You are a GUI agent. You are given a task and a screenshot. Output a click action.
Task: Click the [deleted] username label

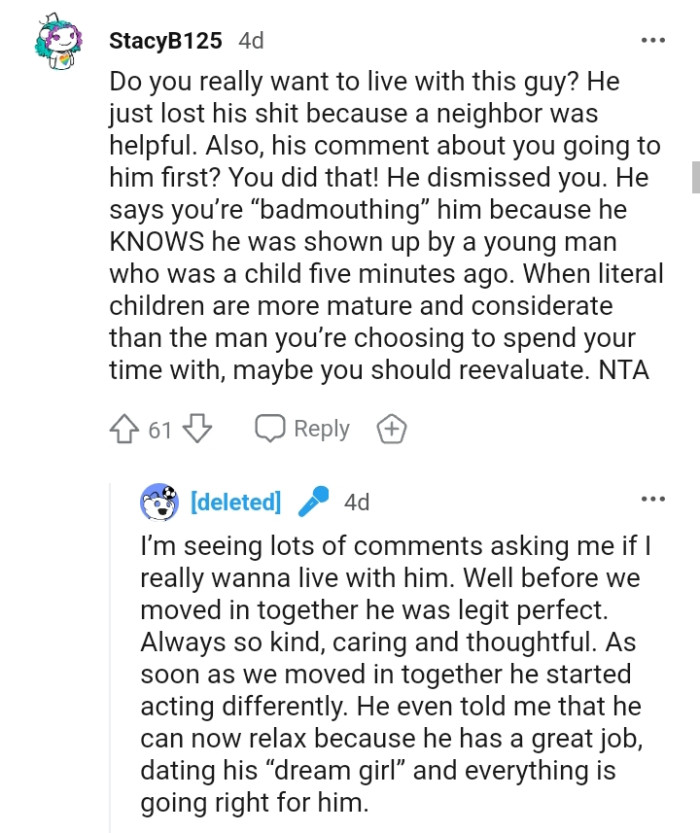[235, 501]
